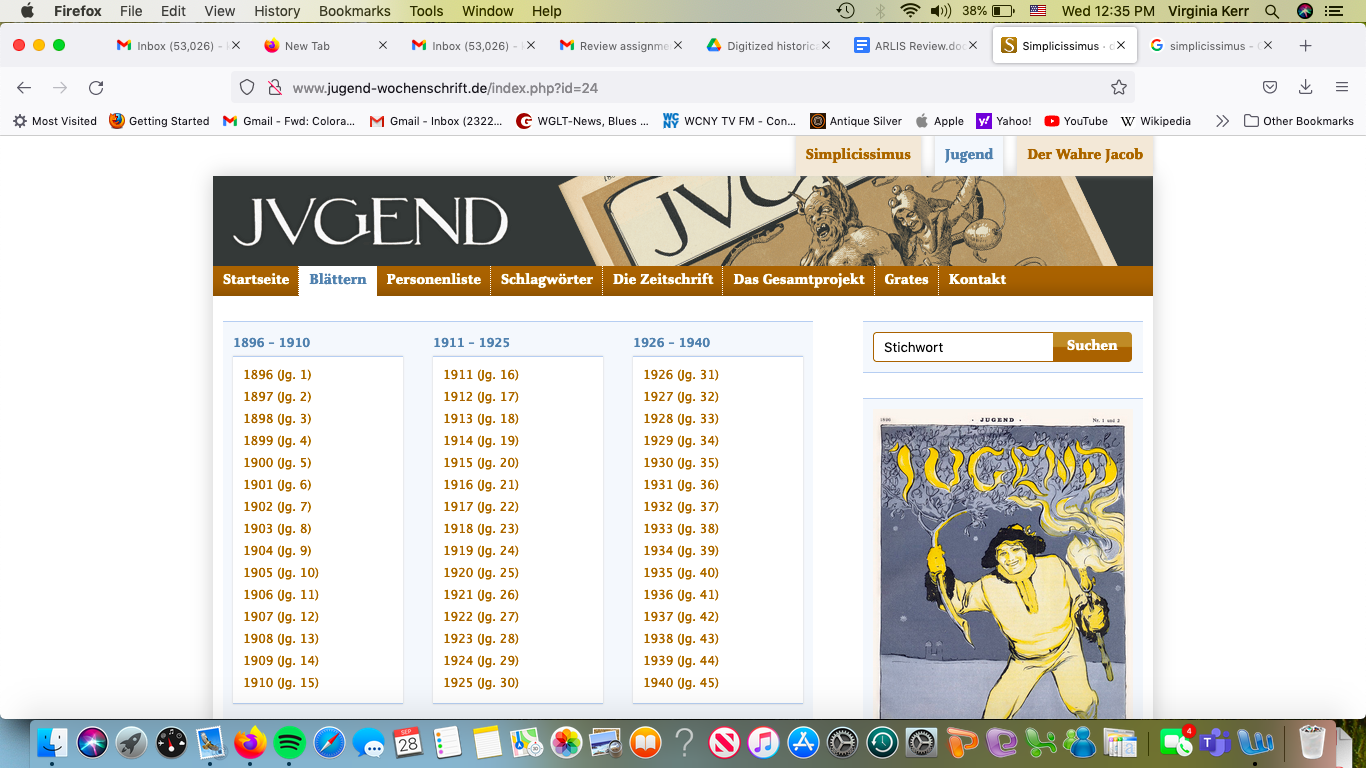The image size is (1366, 768).
Task: Open the App Store from the dock
Action: tap(803, 742)
